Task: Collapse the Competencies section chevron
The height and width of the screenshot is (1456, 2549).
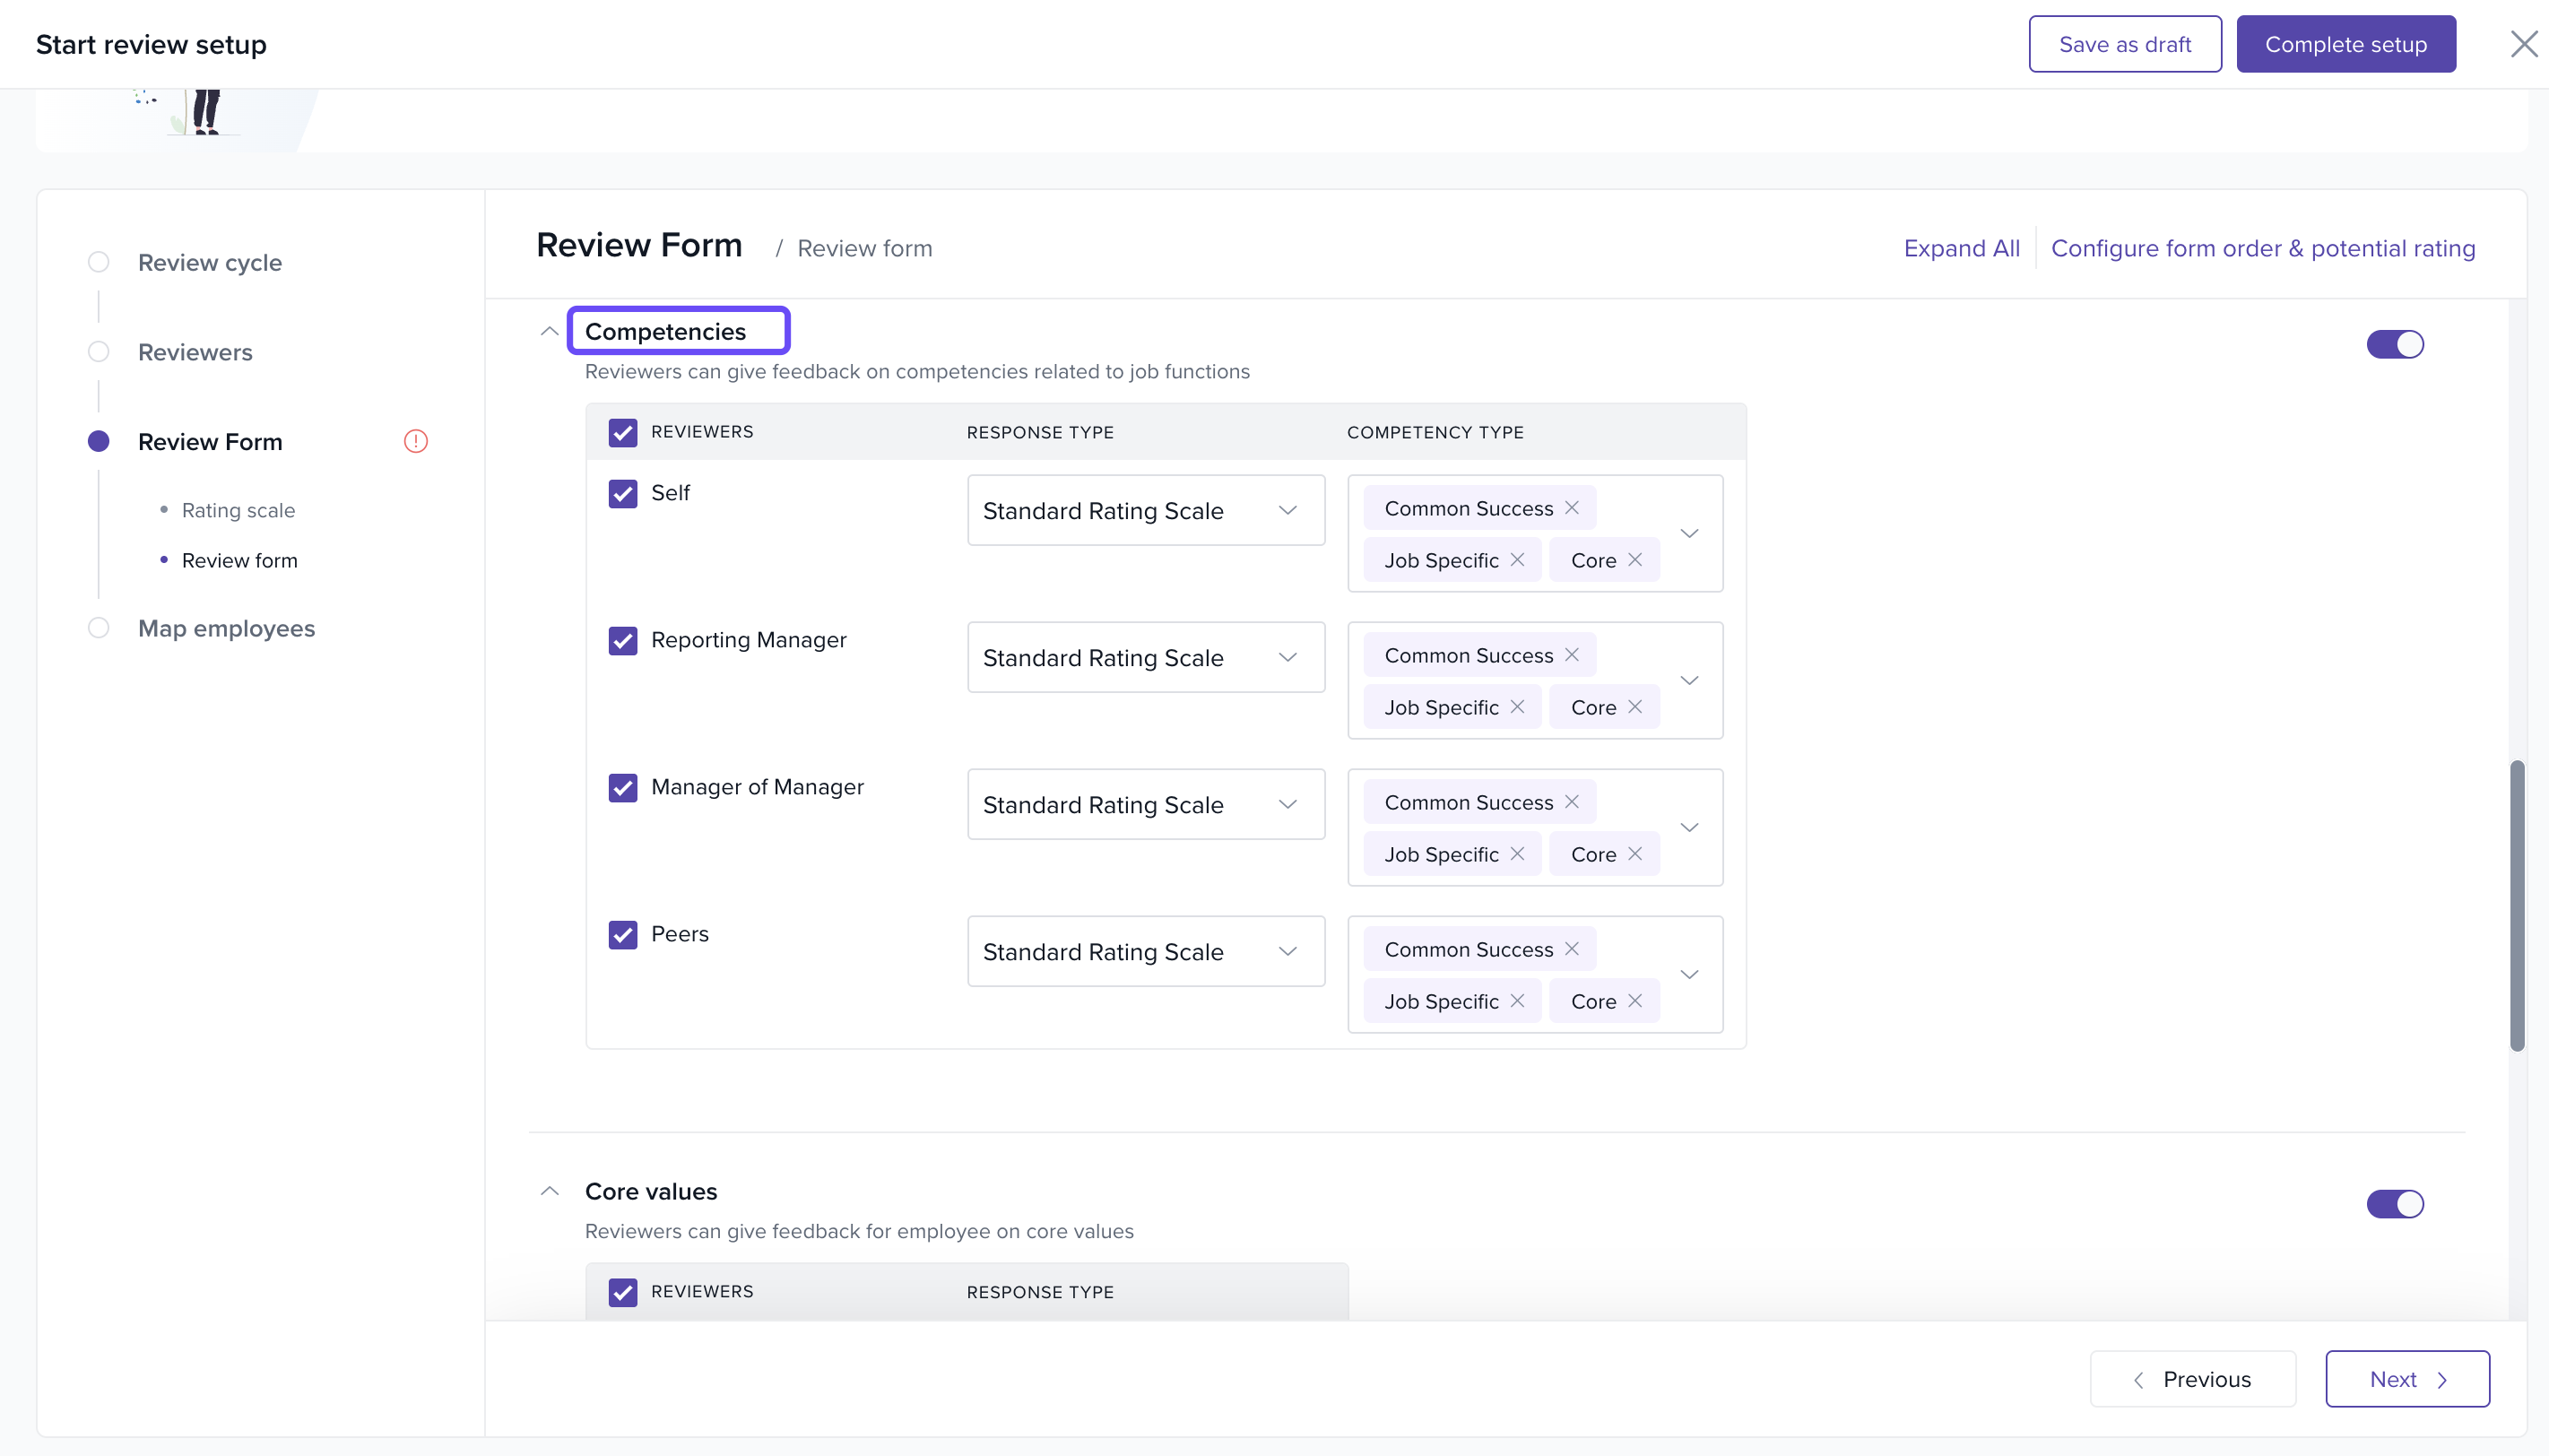Action: (x=549, y=331)
